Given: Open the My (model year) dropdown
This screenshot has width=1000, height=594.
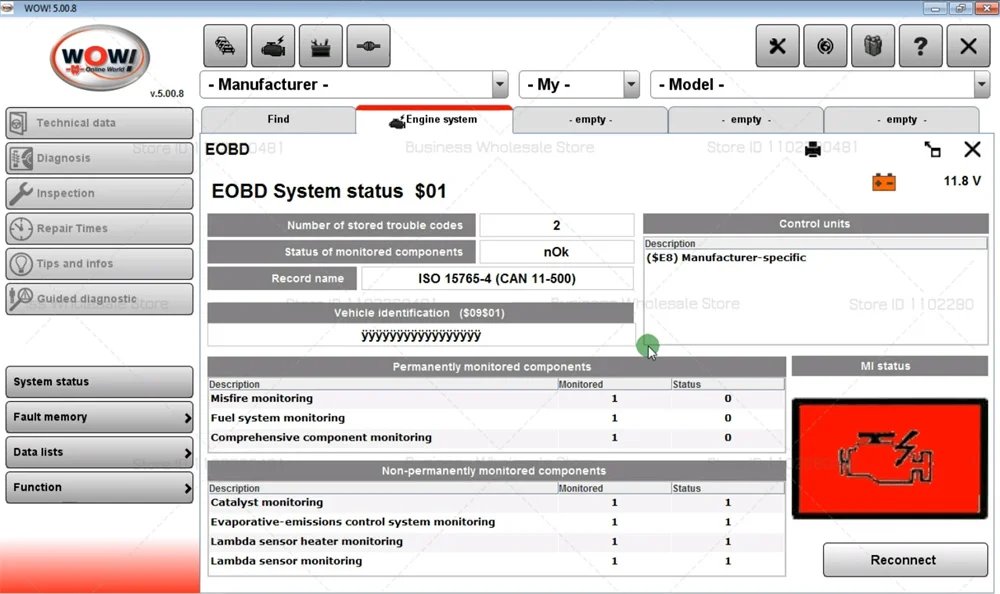Looking at the screenshot, I should click(579, 84).
